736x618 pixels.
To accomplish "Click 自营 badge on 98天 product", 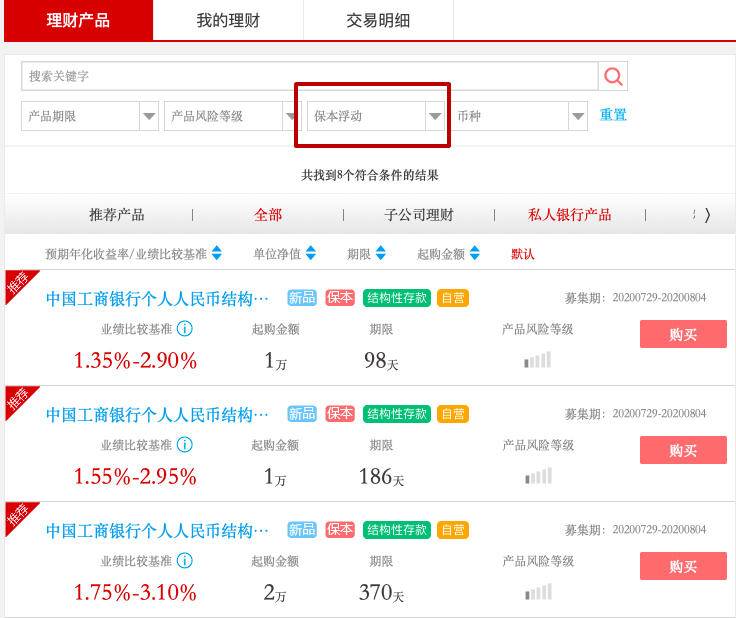I will coord(452,298).
